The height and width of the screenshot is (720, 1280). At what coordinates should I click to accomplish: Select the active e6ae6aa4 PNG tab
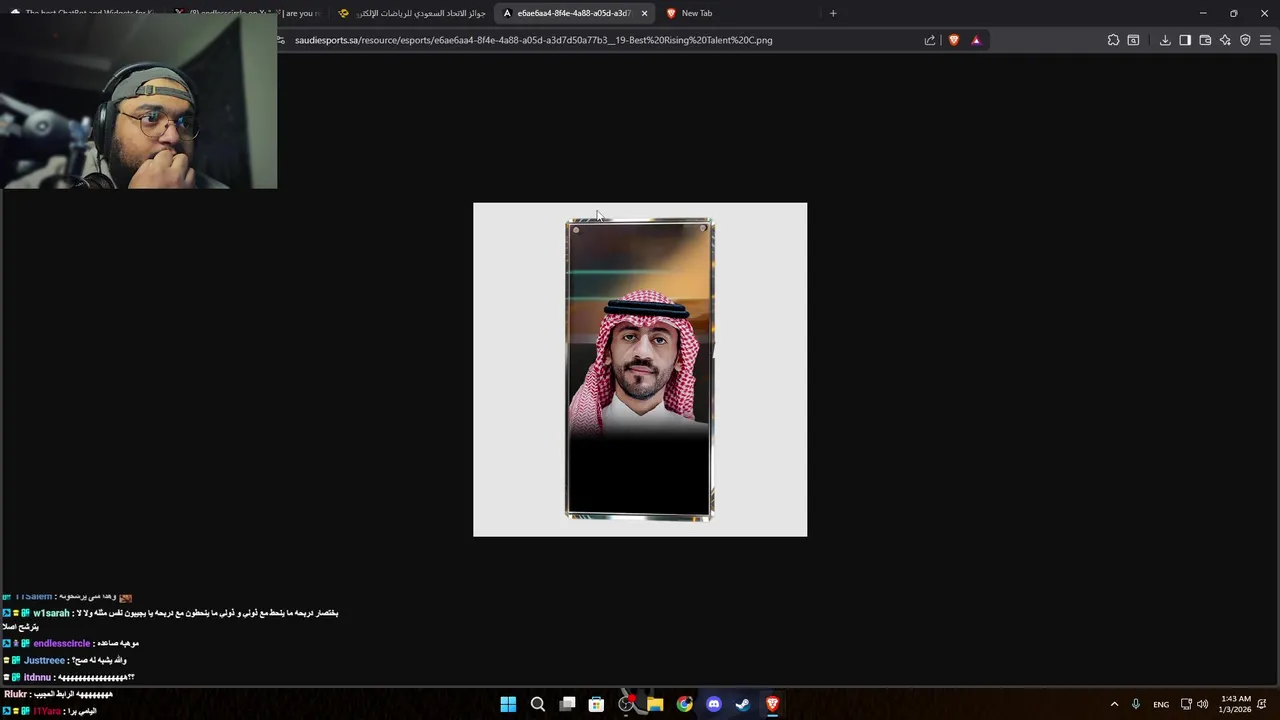(x=572, y=13)
